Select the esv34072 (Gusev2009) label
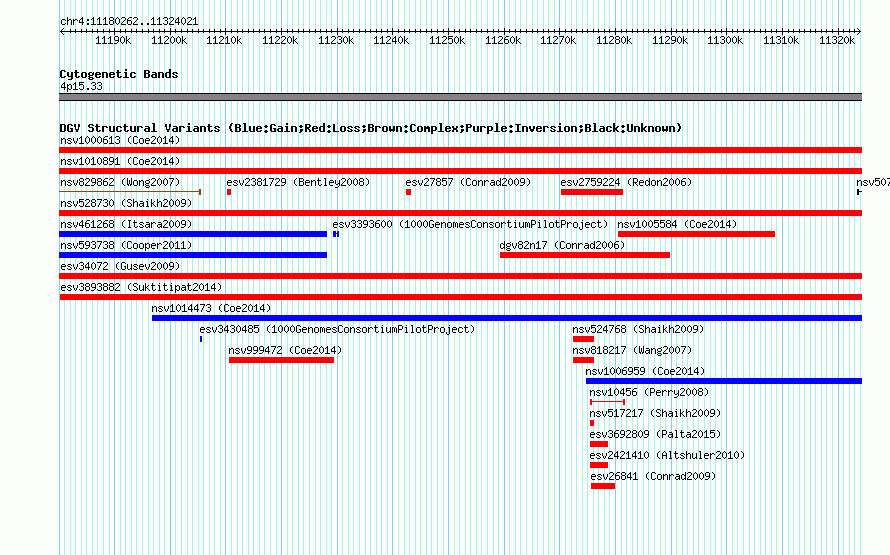This screenshot has width=890, height=555. [x=120, y=266]
